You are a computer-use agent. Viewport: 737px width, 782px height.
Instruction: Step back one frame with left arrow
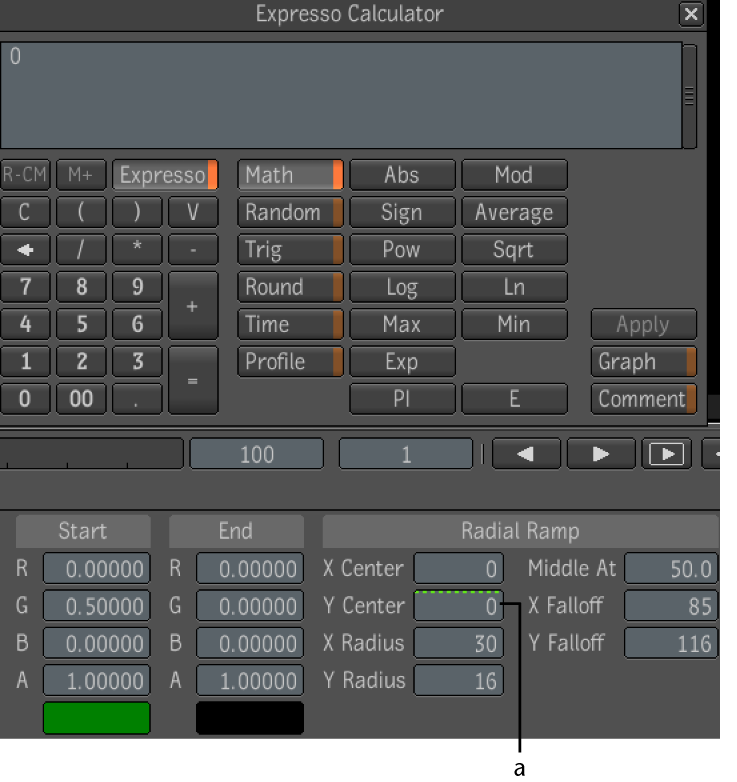click(526, 454)
